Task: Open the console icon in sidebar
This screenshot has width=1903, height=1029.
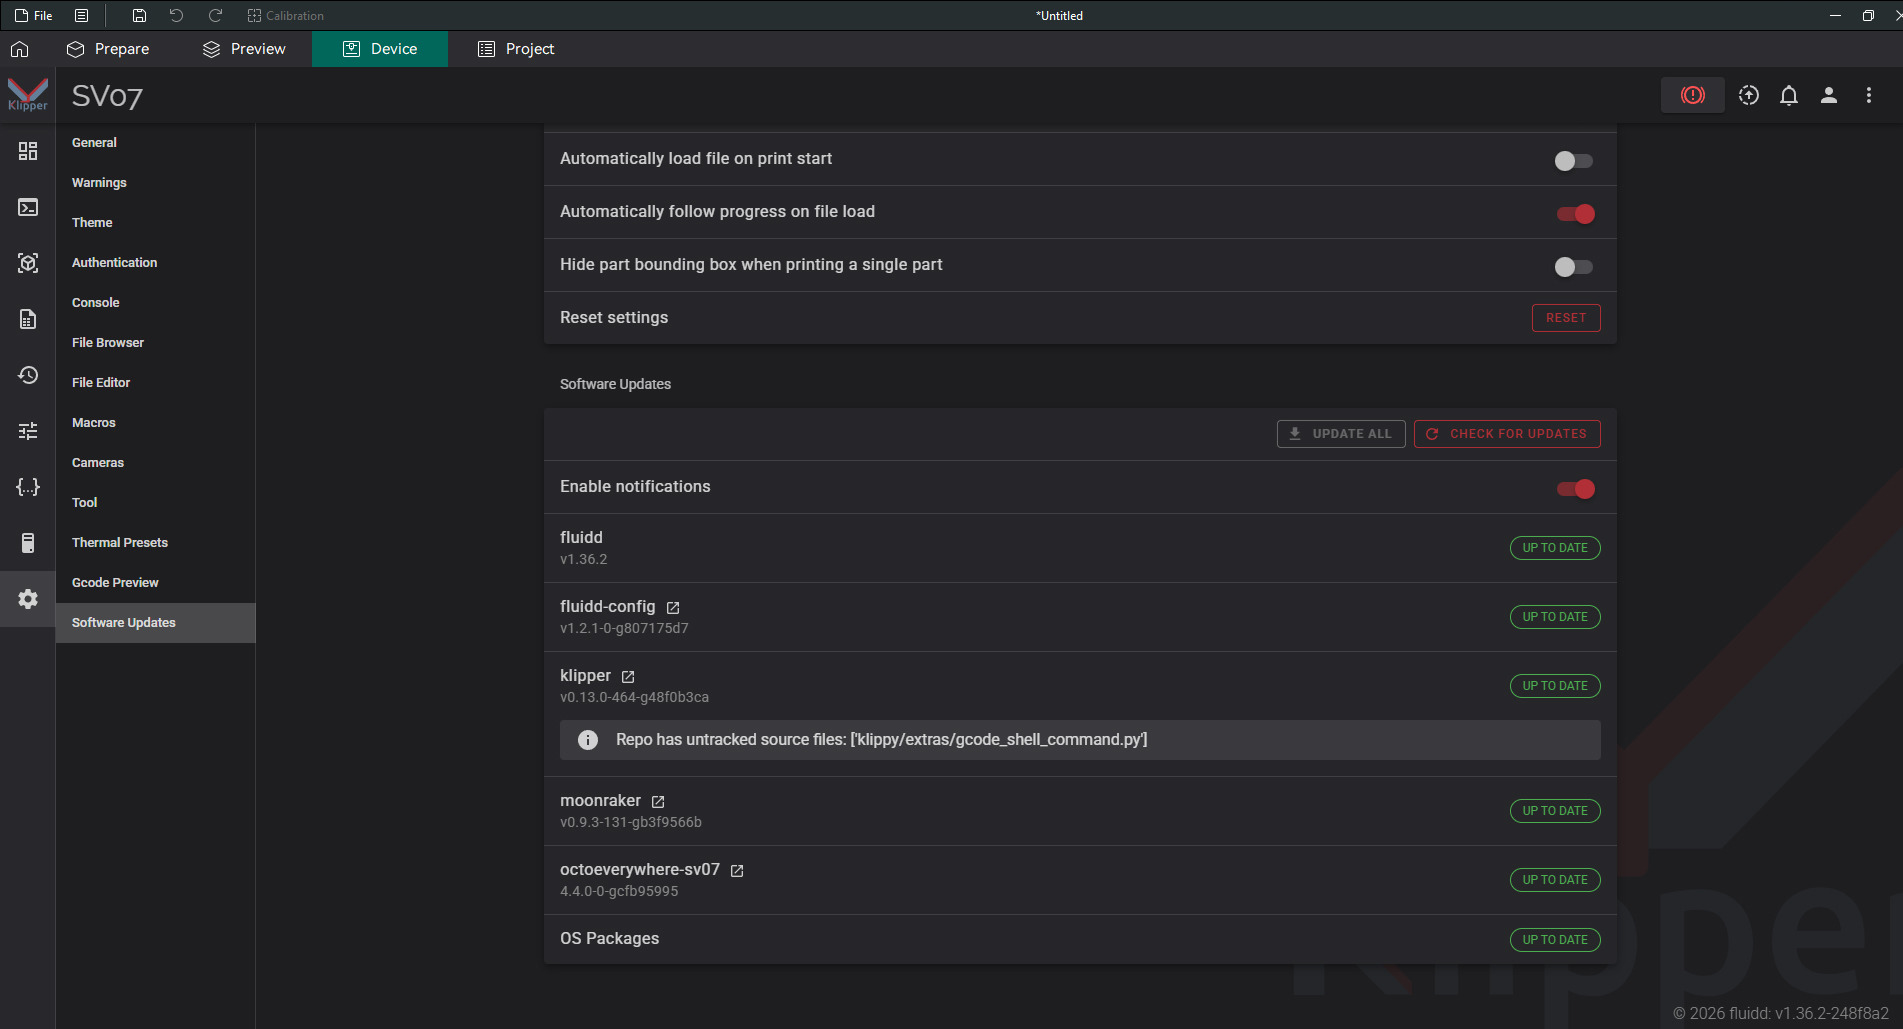Action: 28,207
